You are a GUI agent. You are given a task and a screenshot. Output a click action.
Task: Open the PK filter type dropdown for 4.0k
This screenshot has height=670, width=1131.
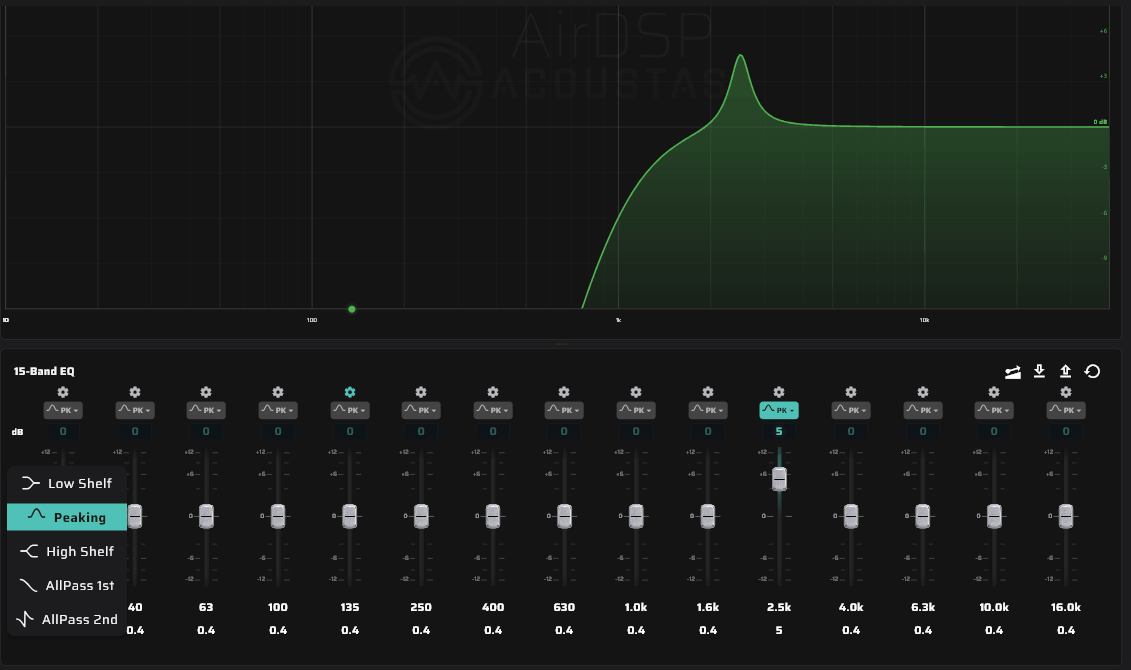(x=851, y=410)
